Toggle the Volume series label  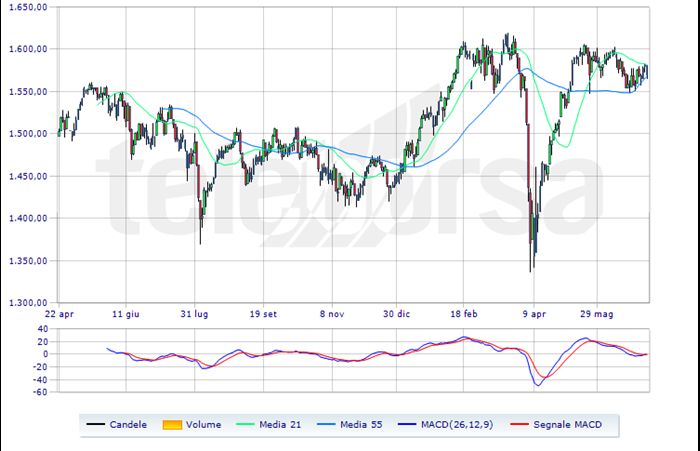204,425
